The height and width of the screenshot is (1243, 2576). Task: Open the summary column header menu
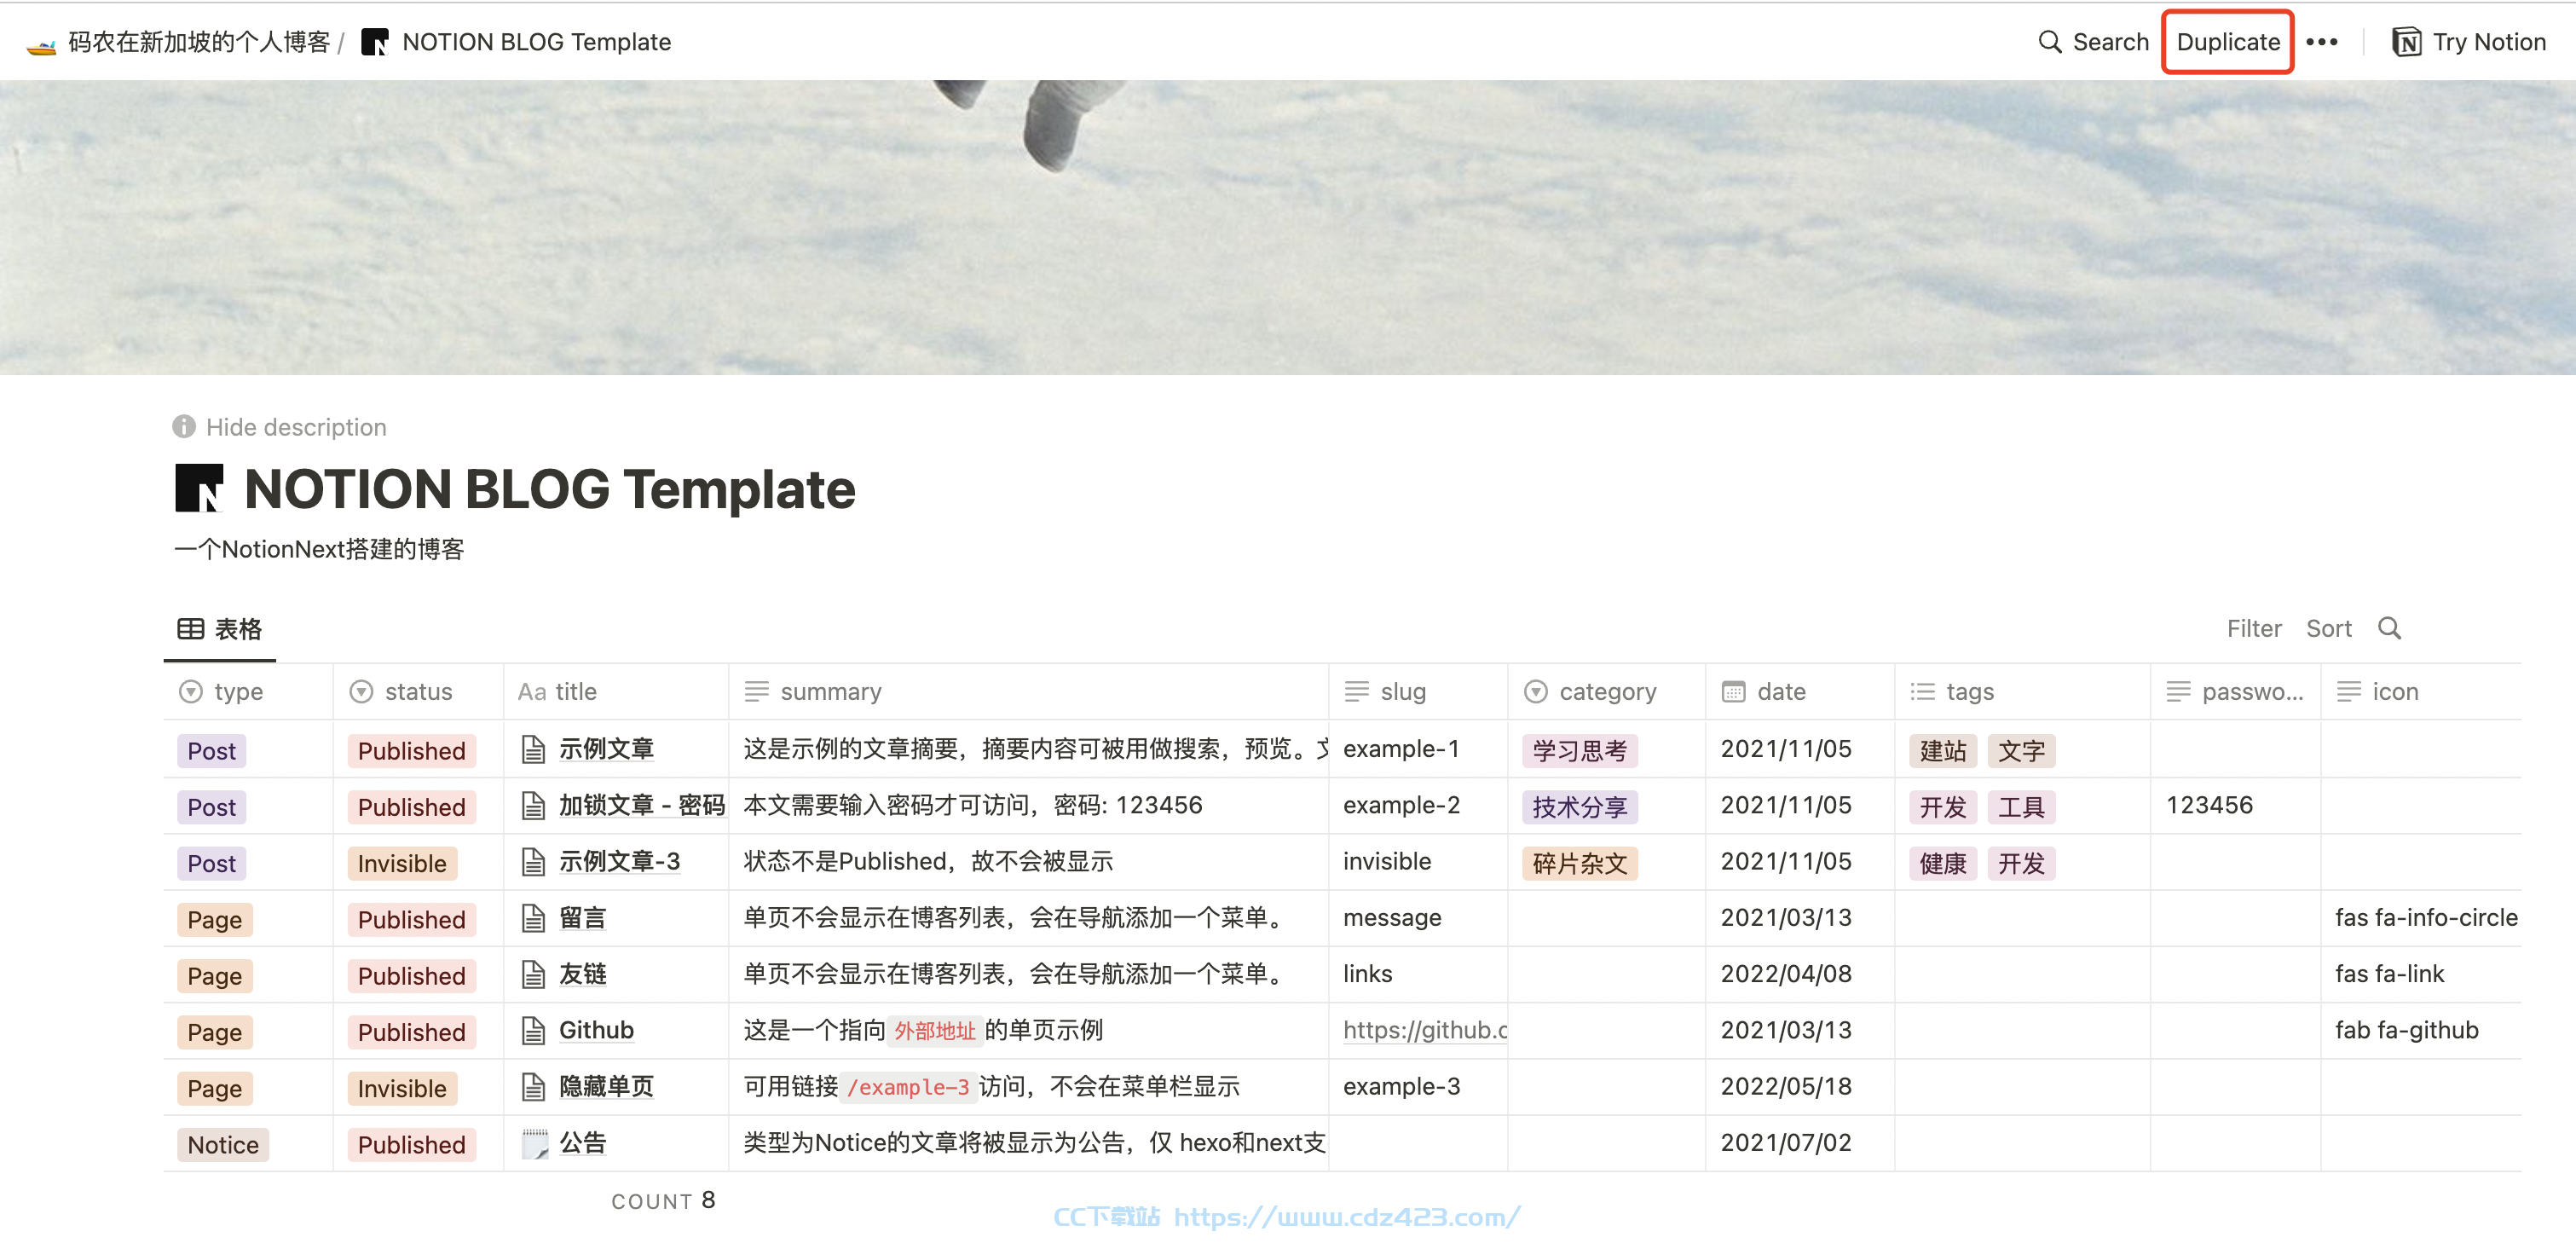1028,691
